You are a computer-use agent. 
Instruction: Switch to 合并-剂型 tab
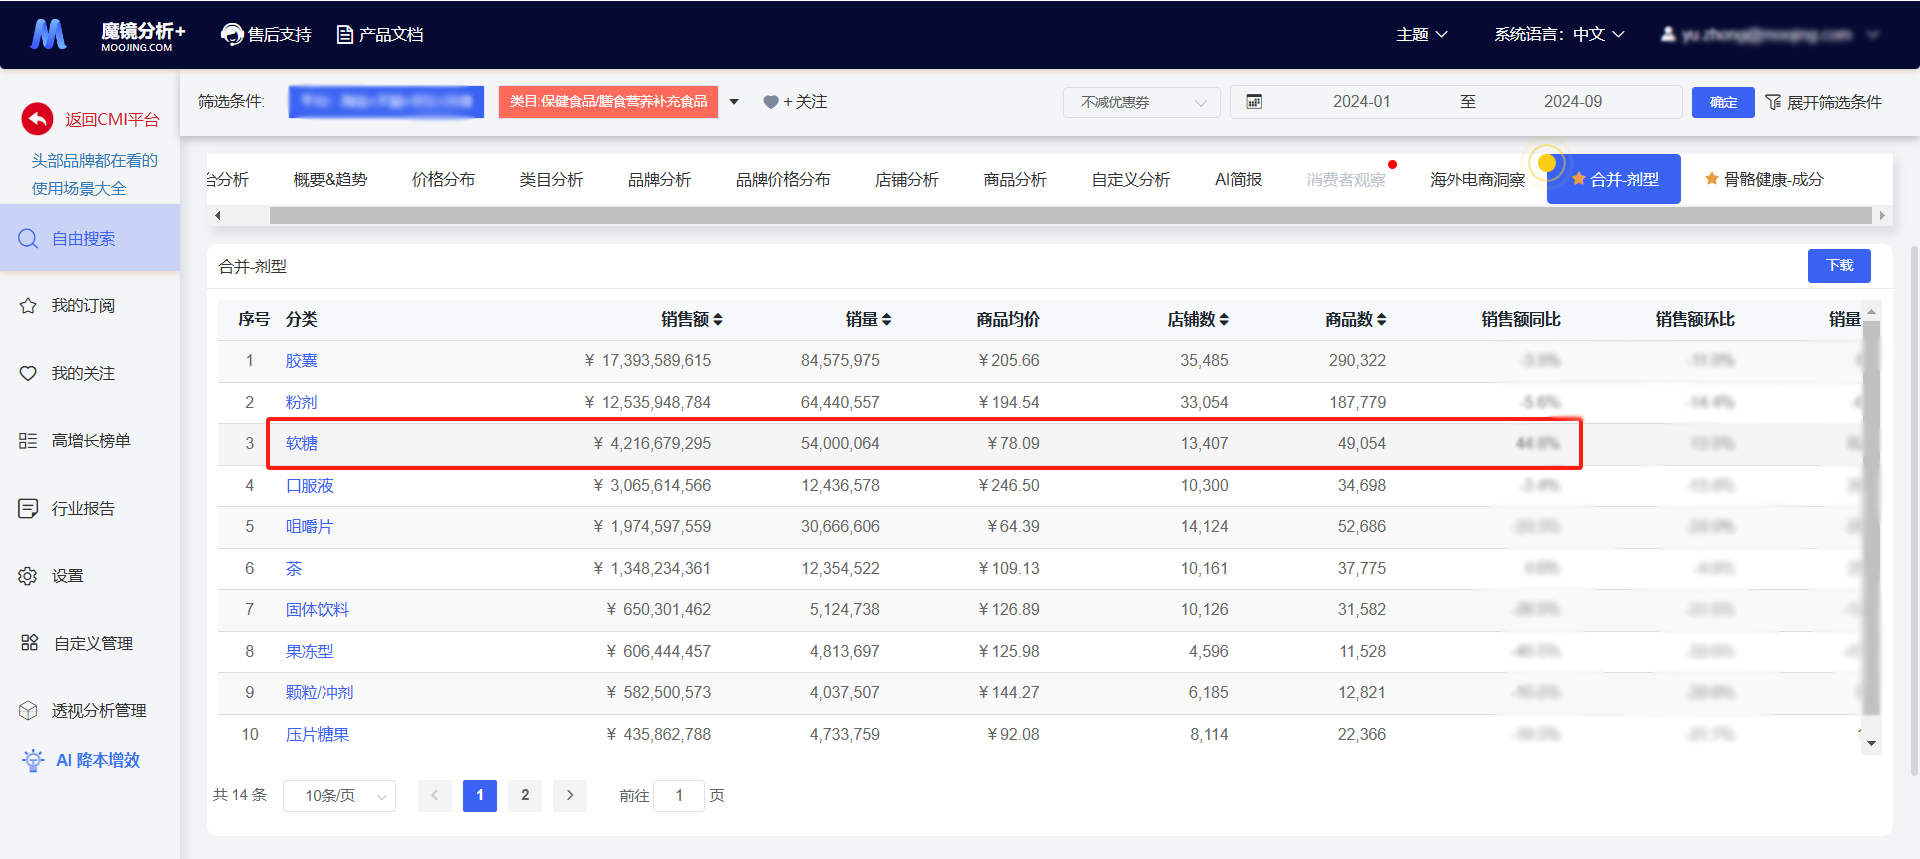(x=1613, y=180)
